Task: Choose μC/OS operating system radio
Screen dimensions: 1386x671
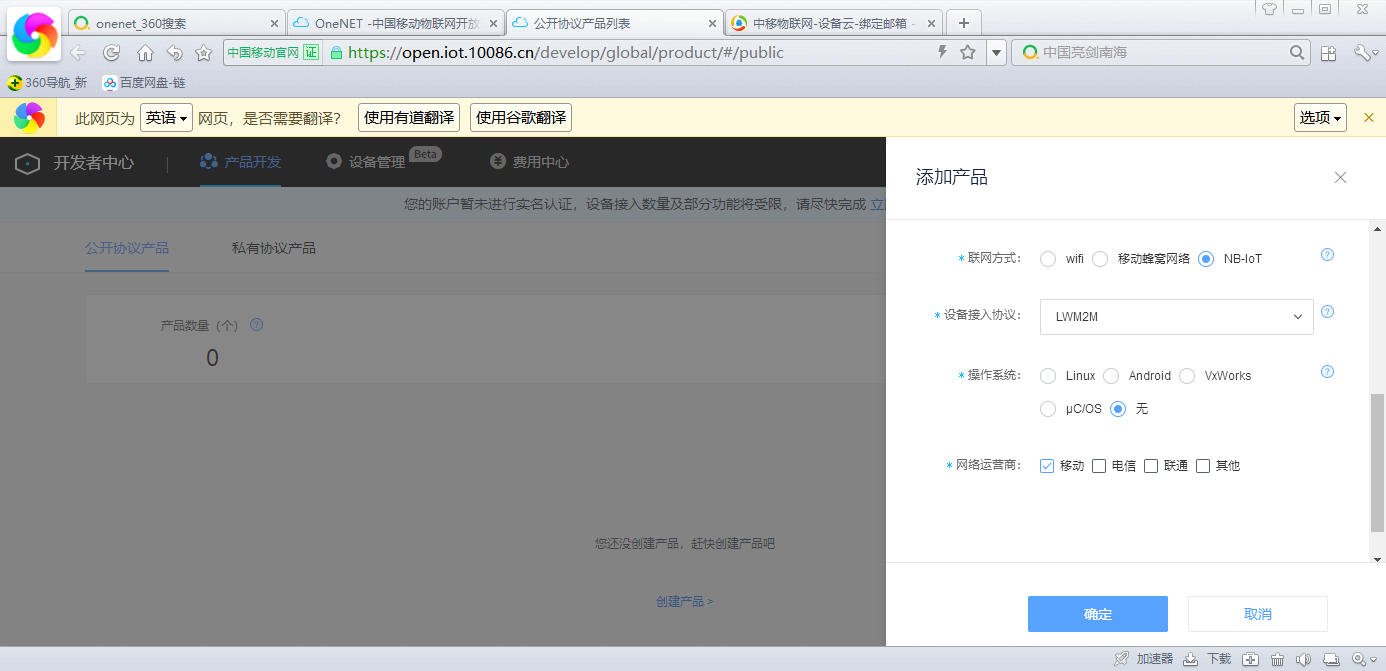Action: 1048,409
